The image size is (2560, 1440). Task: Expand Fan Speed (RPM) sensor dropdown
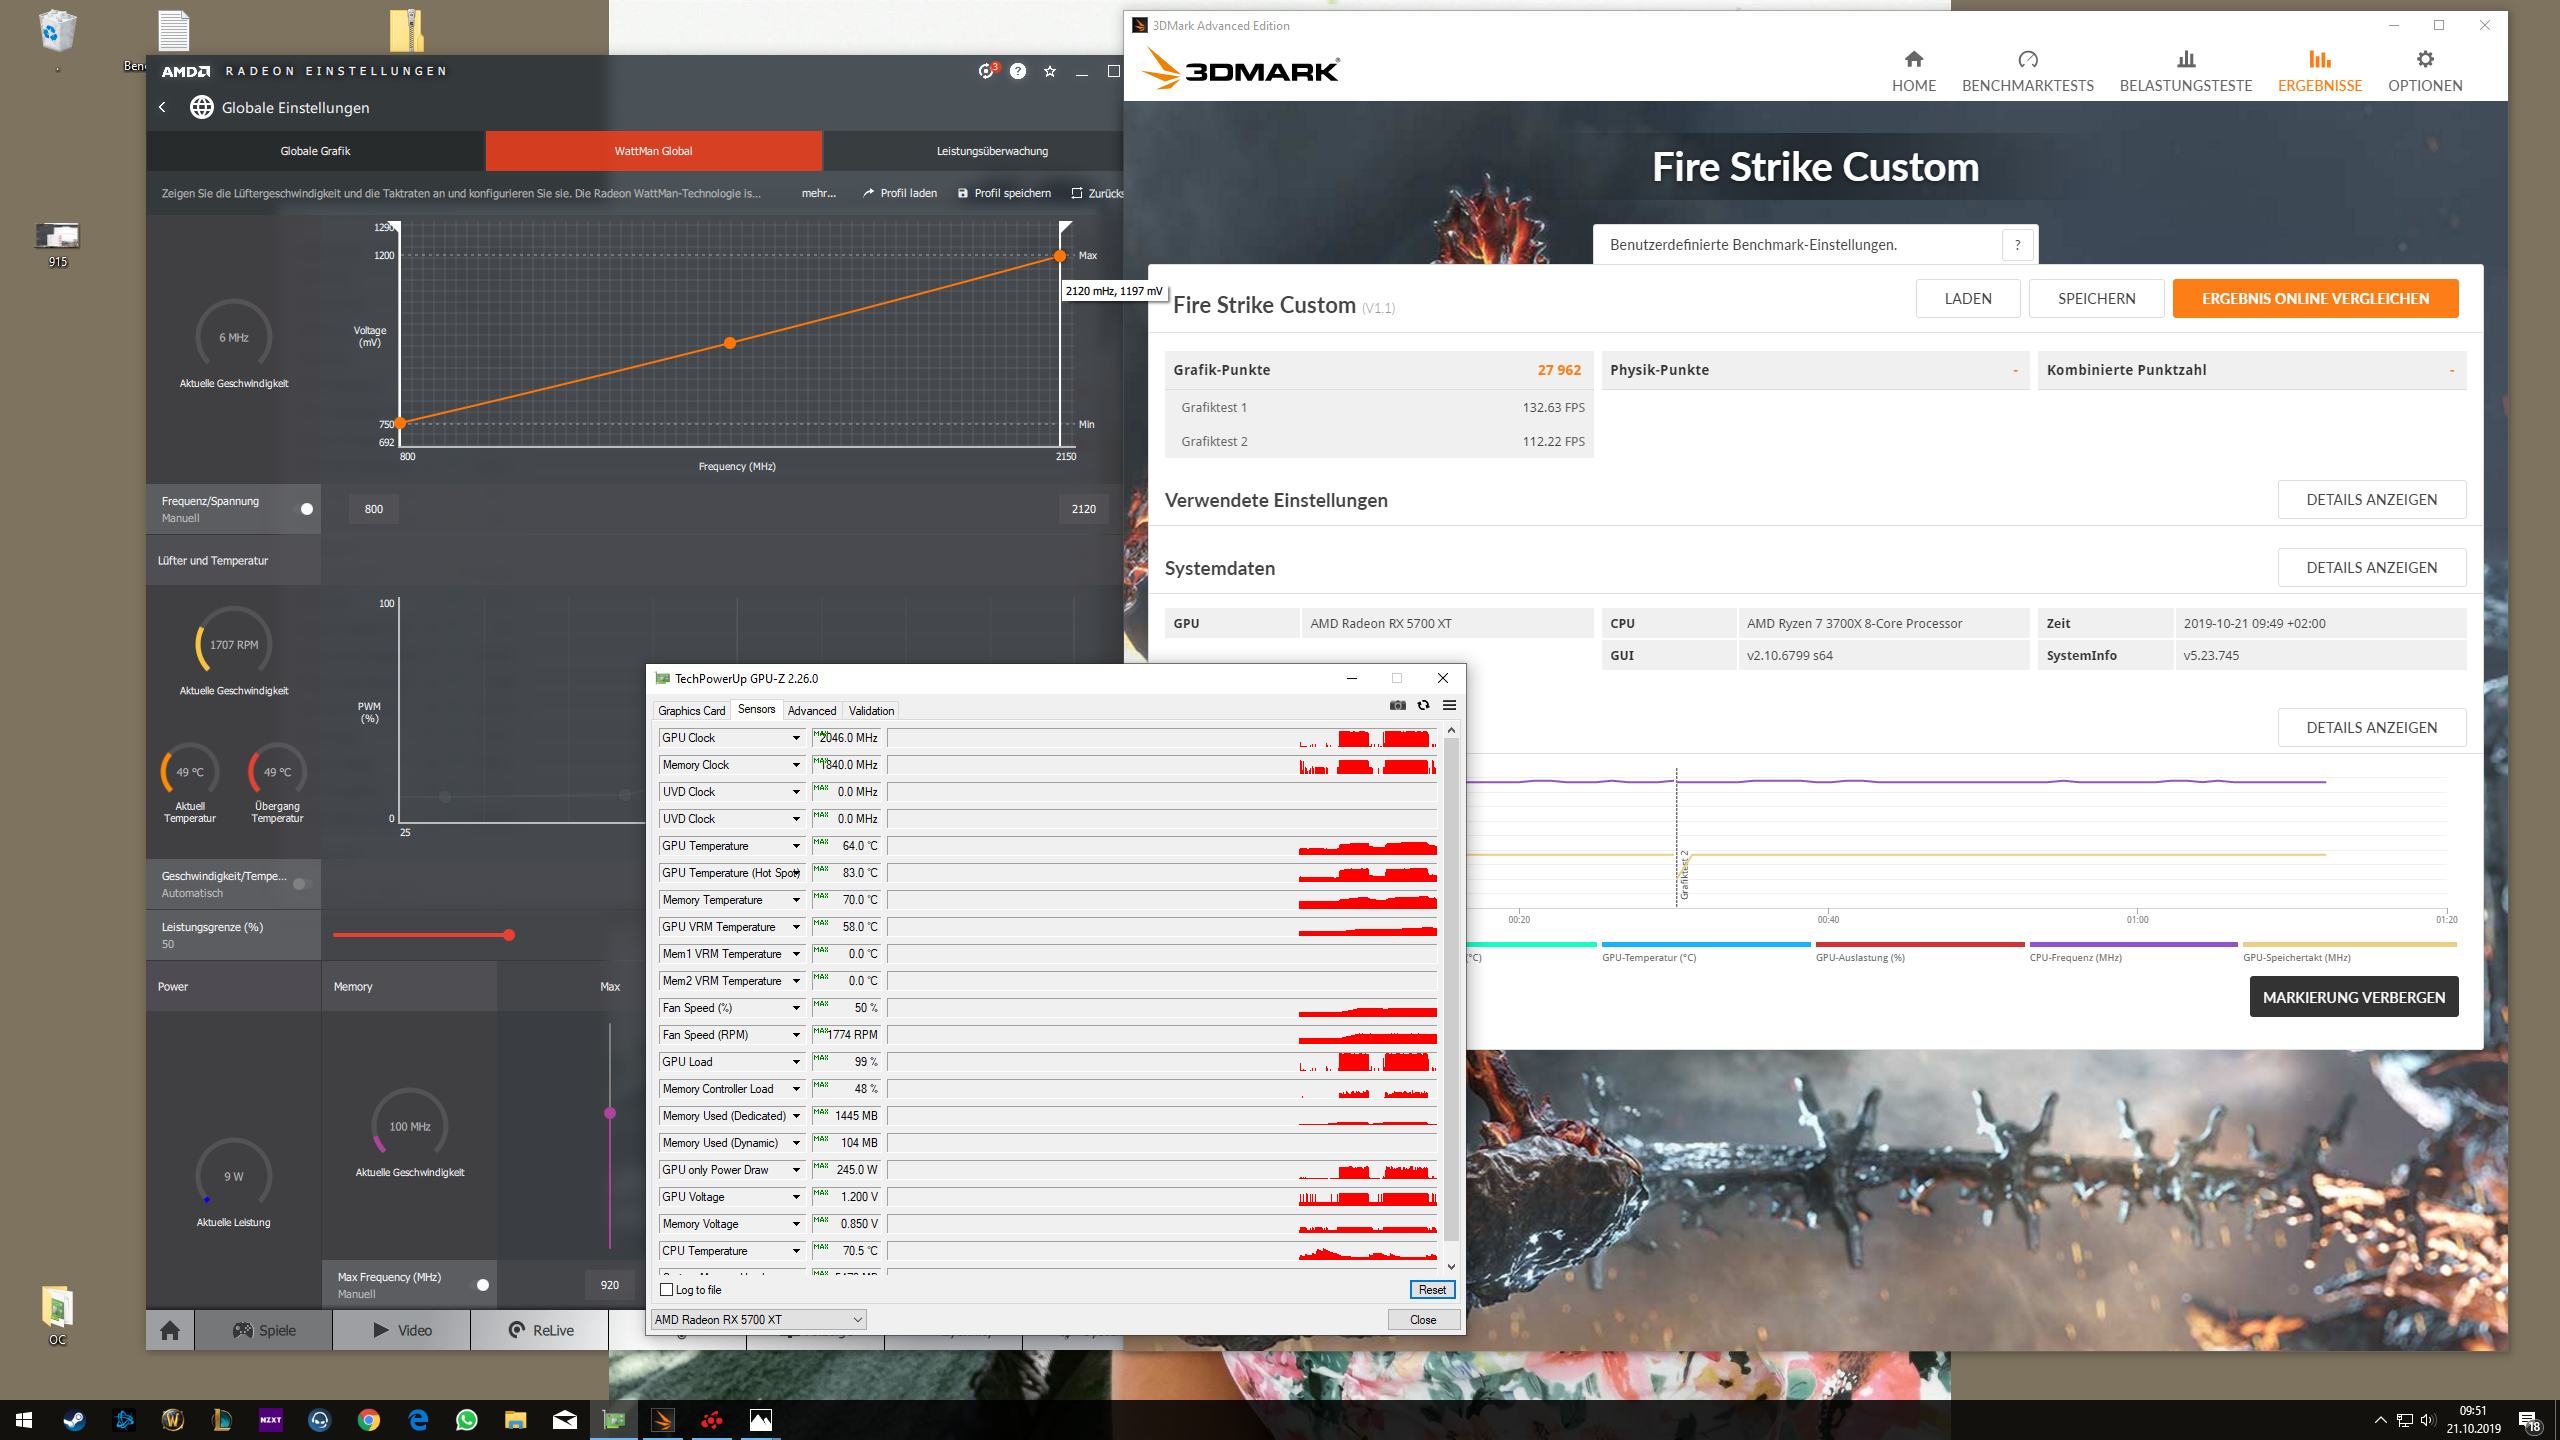[x=797, y=1035]
